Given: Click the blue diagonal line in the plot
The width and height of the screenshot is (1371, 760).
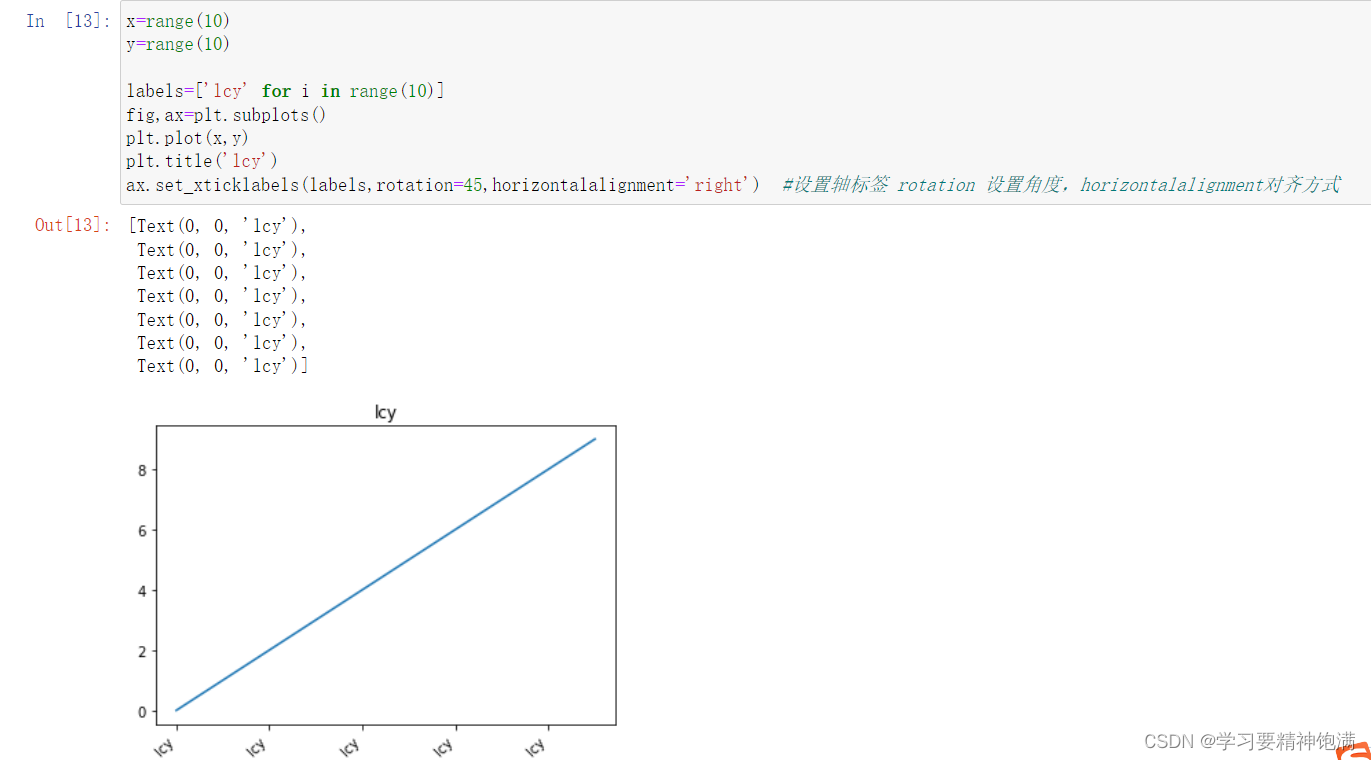Looking at the screenshot, I should 386,574.
